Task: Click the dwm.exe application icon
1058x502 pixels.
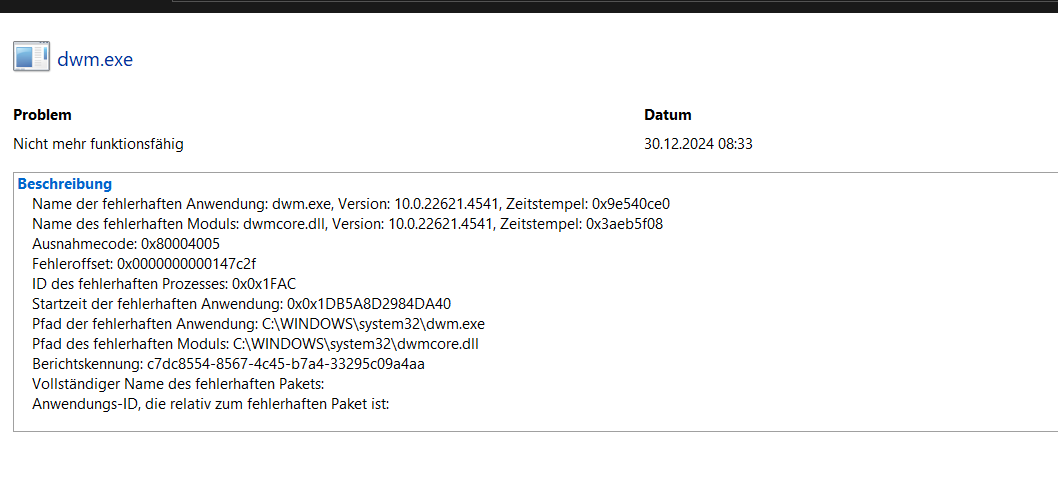Action: [x=31, y=56]
